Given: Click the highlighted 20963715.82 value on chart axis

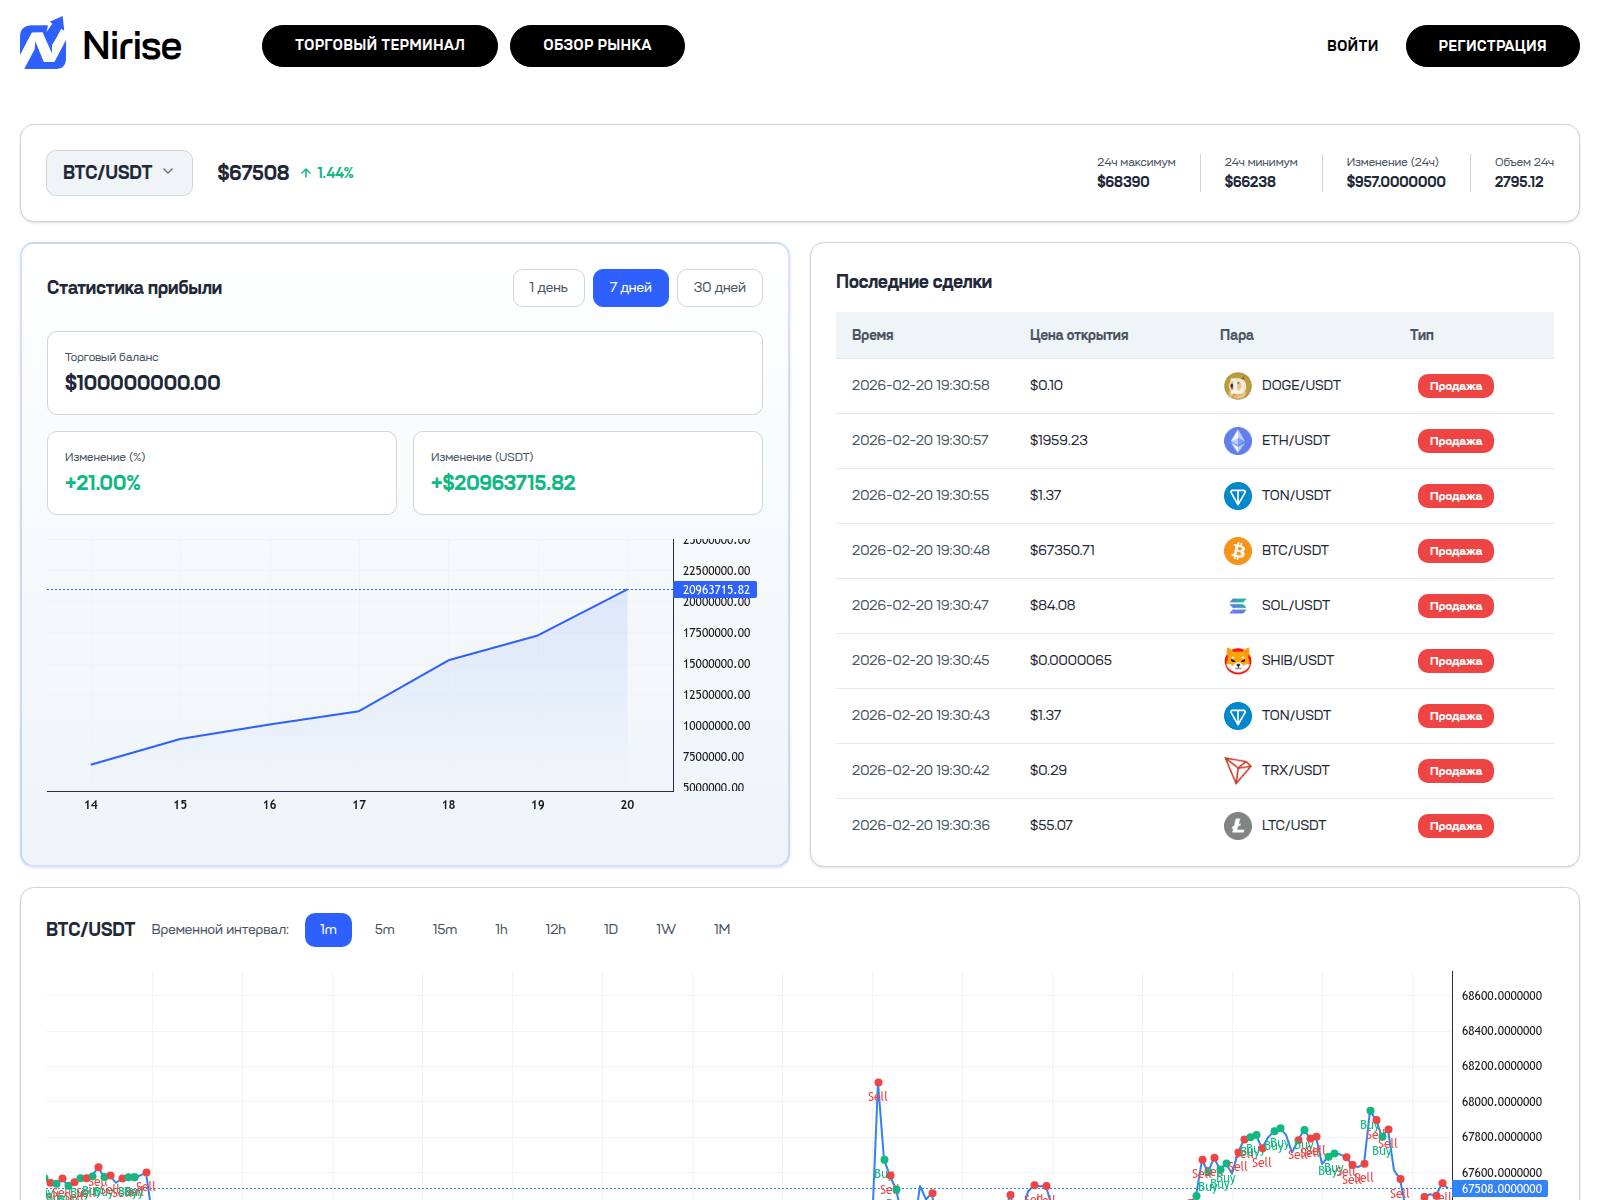Looking at the screenshot, I should click(x=716, y=590).
